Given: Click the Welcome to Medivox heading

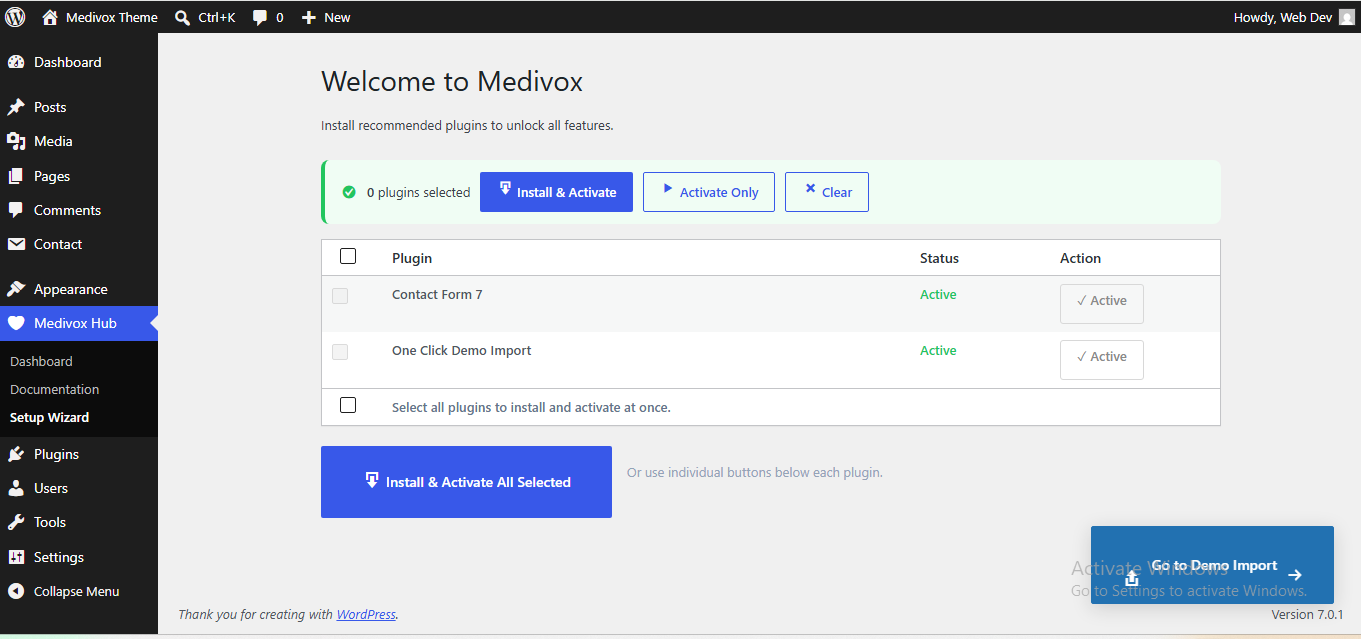Looking at the screenshot, I should (452, 81).
